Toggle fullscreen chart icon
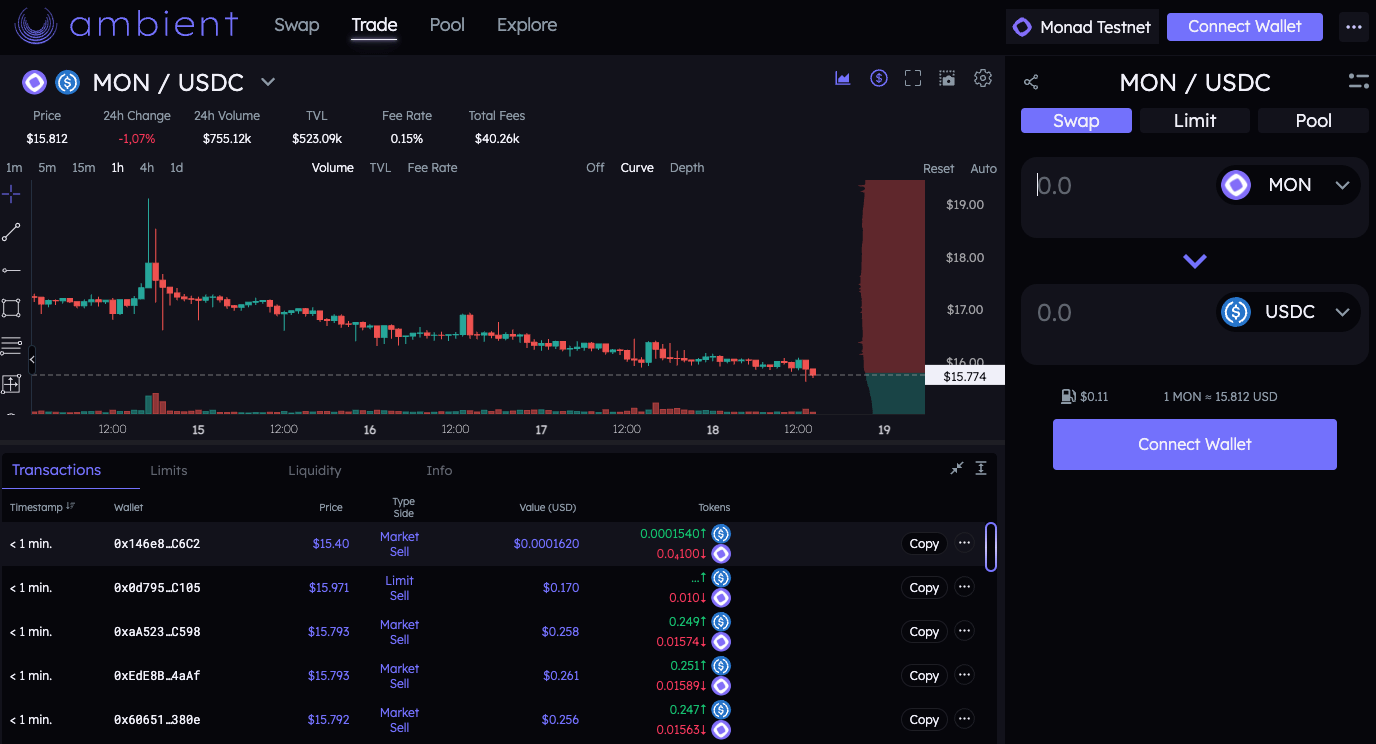 912,78
